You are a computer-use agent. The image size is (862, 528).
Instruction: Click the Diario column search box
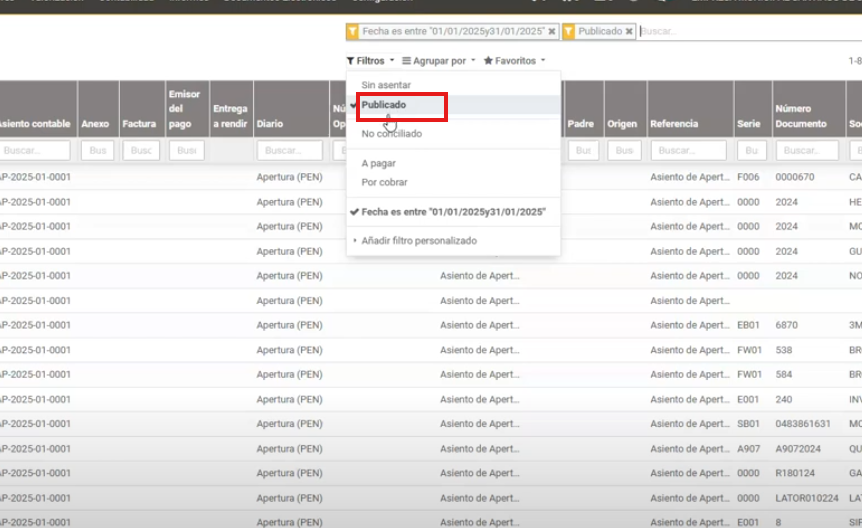pyautogui.click(x=289, y=151)
